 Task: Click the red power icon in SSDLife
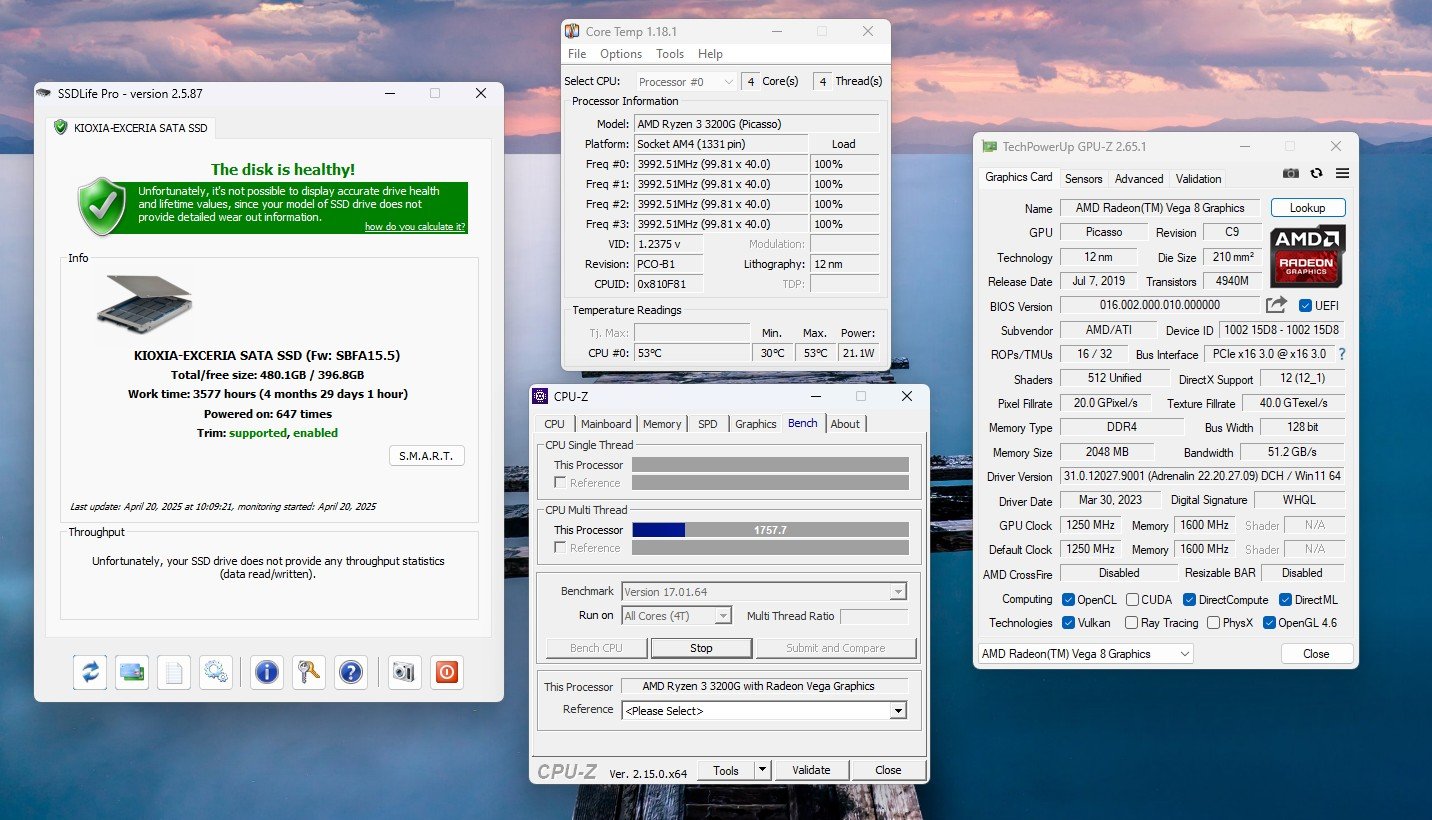[x=446, y=672]
